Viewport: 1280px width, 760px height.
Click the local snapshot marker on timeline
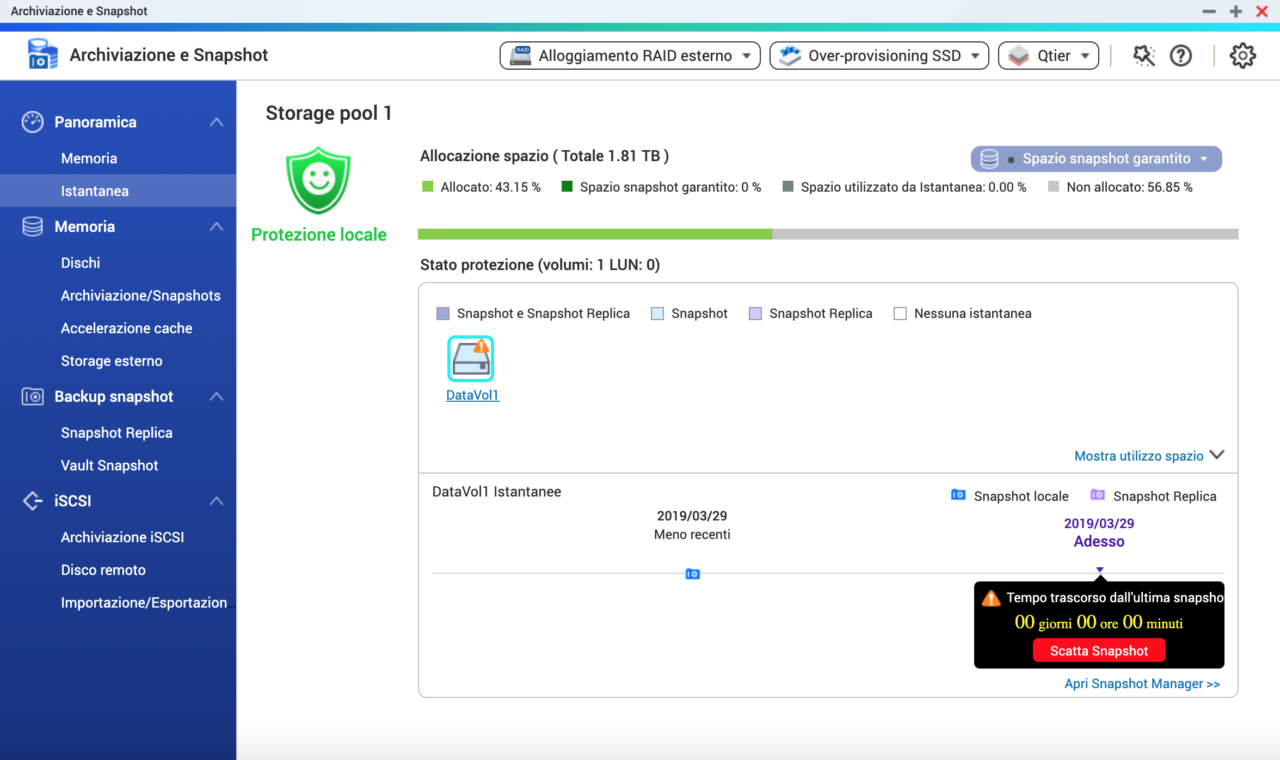692,574
